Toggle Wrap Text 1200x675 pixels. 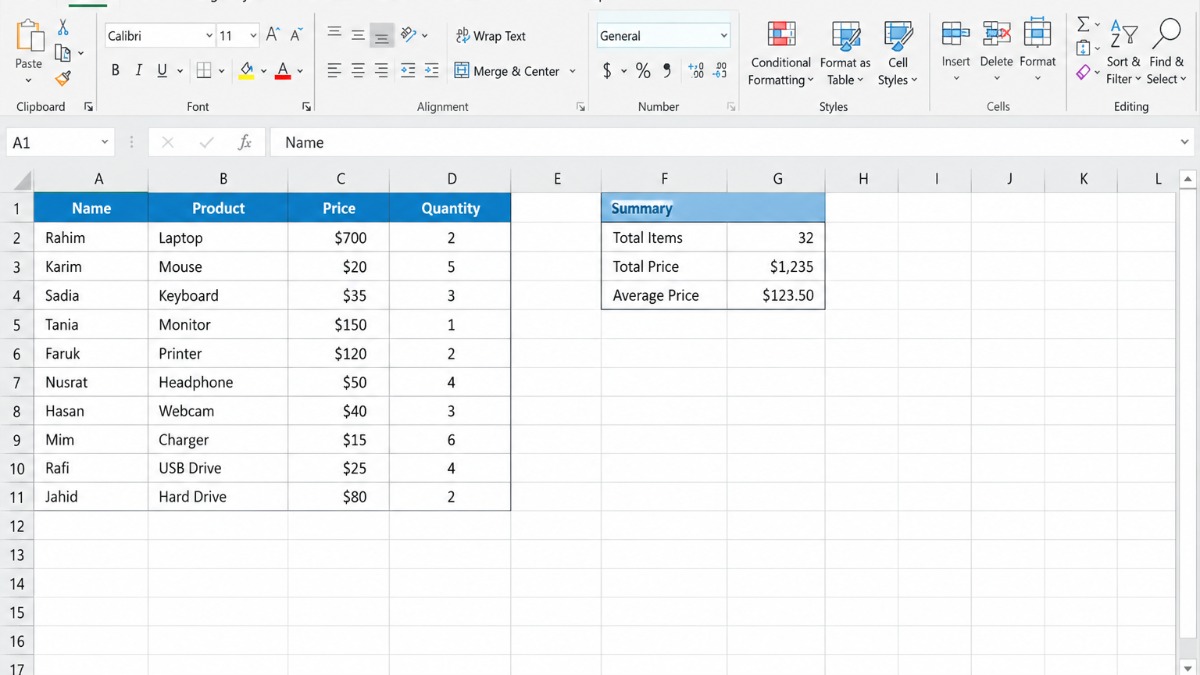(x=490, y=36)
